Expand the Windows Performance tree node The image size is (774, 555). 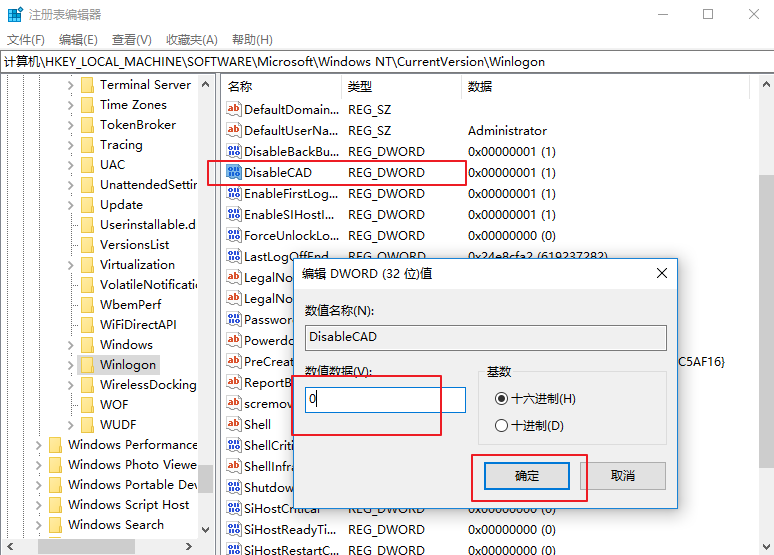pos(39,445)
